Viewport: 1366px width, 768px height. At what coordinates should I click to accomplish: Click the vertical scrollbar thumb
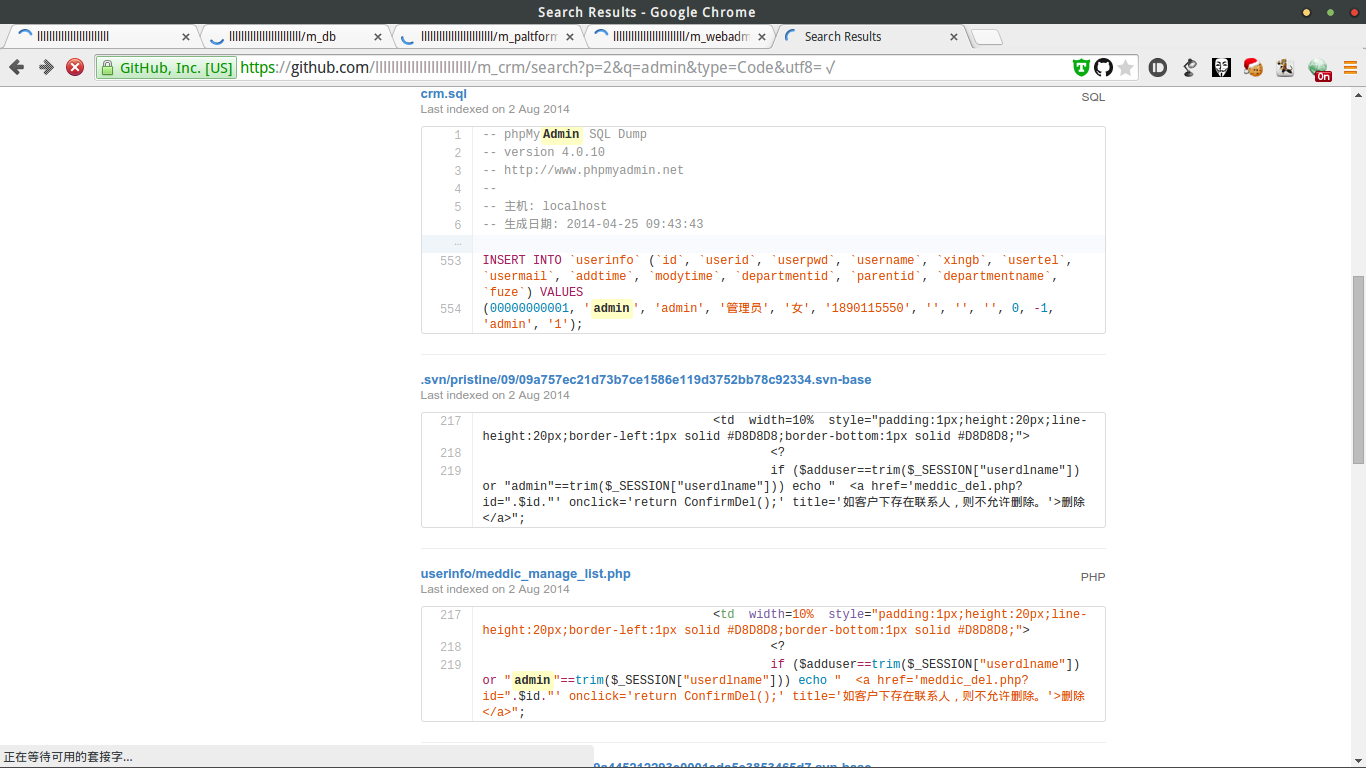1358,370
